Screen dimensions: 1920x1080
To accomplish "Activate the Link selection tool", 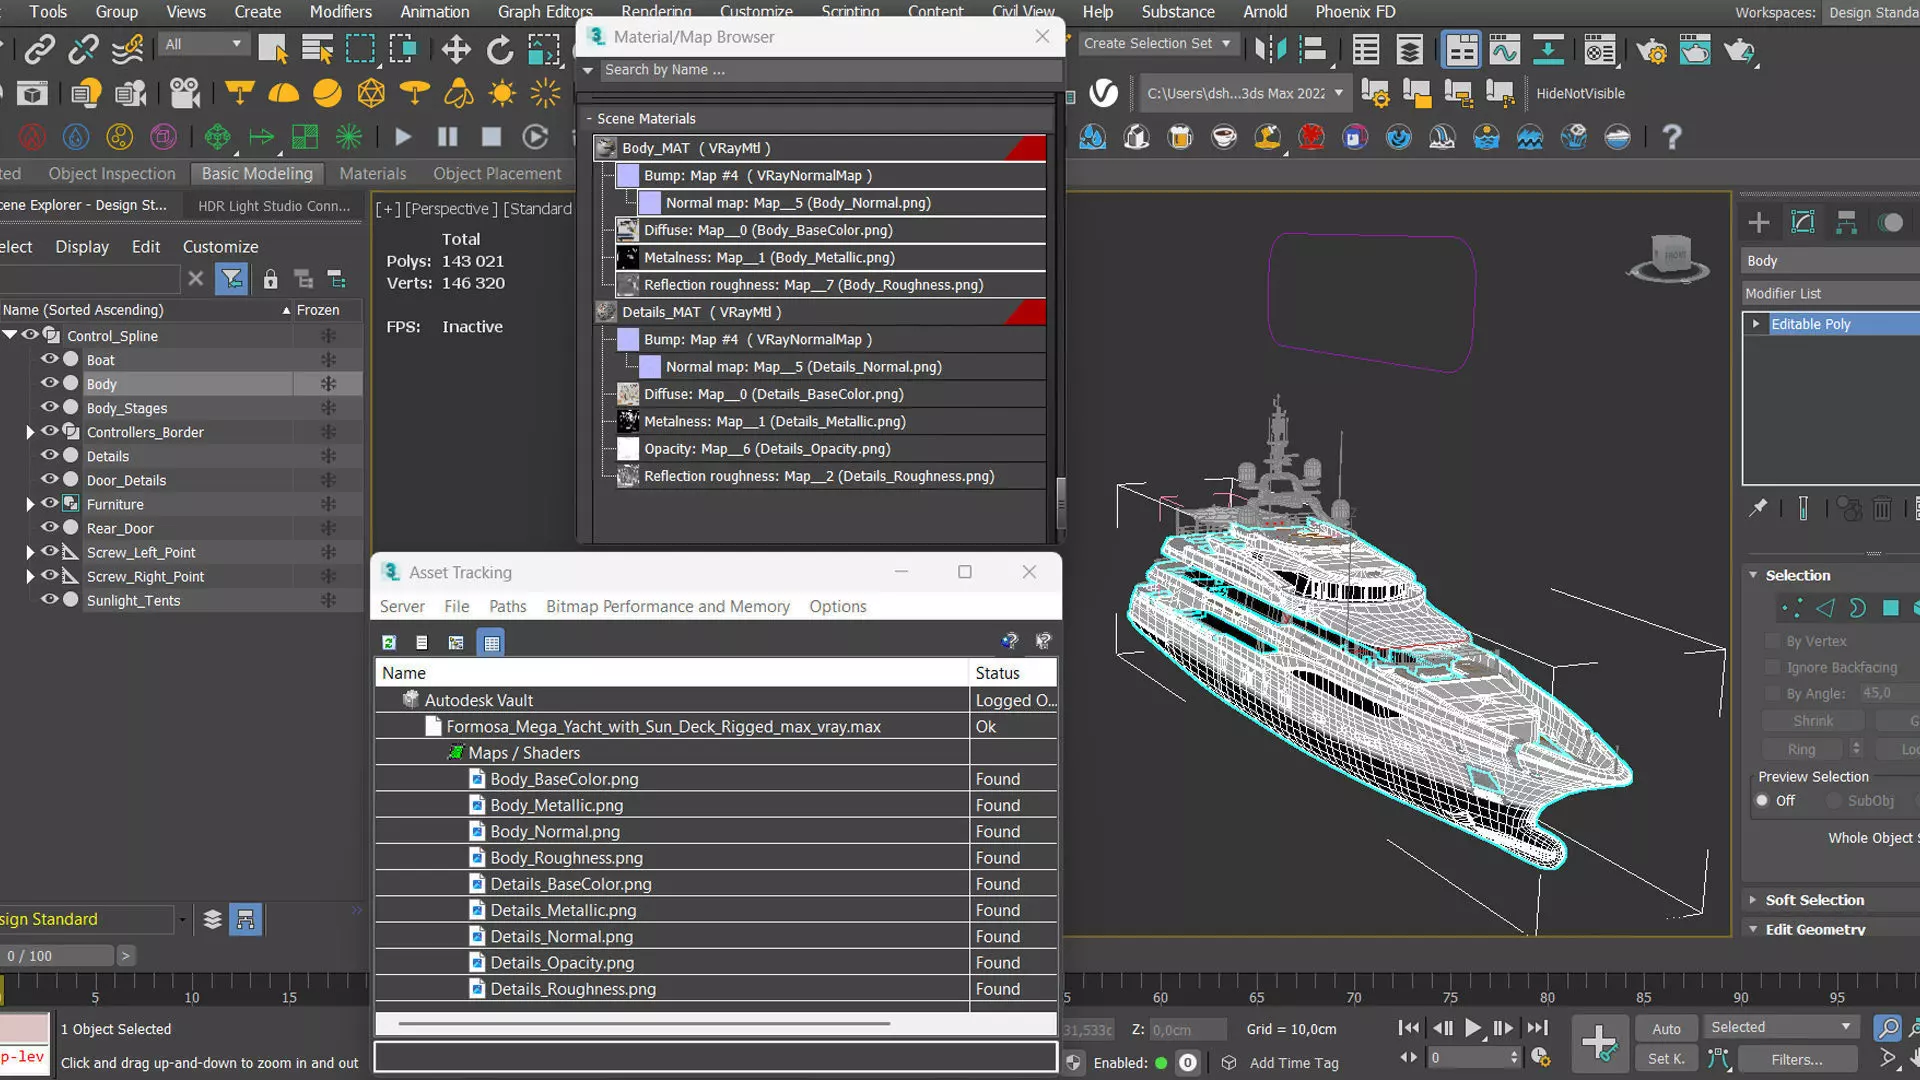I will click(x=39, y=49).
